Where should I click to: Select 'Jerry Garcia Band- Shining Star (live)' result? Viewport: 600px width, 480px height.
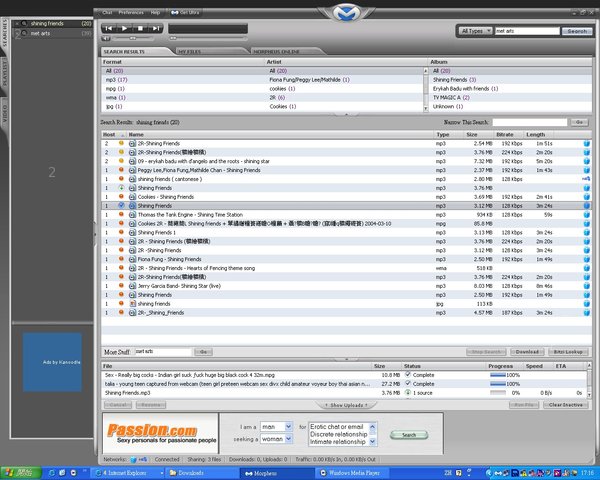tap(346, 286)
